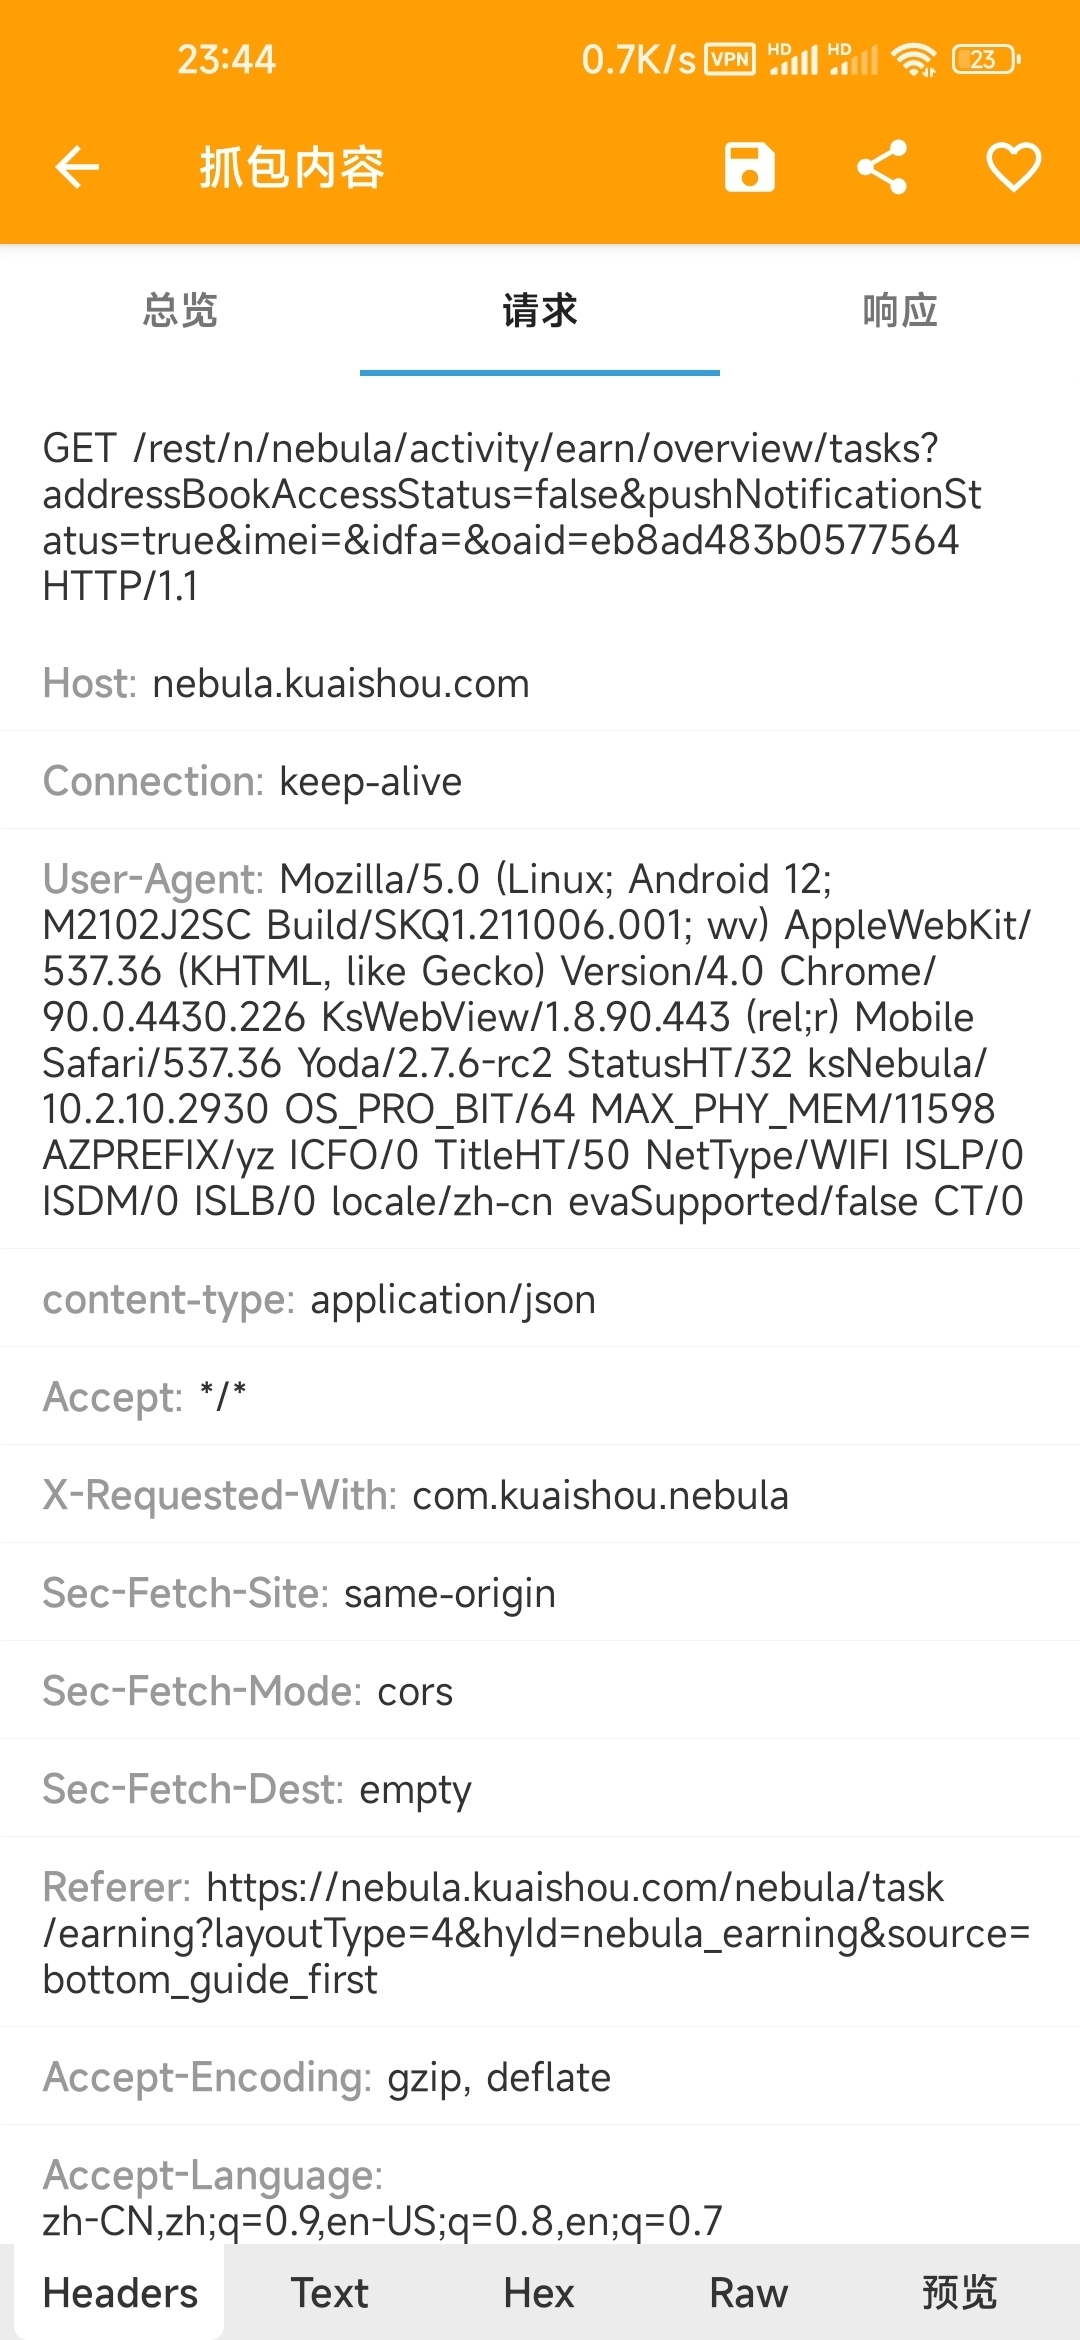Tap the VPN status icon
Image resolution: width=1080 pixels, height=2340 pixels.
coord(730,60)
